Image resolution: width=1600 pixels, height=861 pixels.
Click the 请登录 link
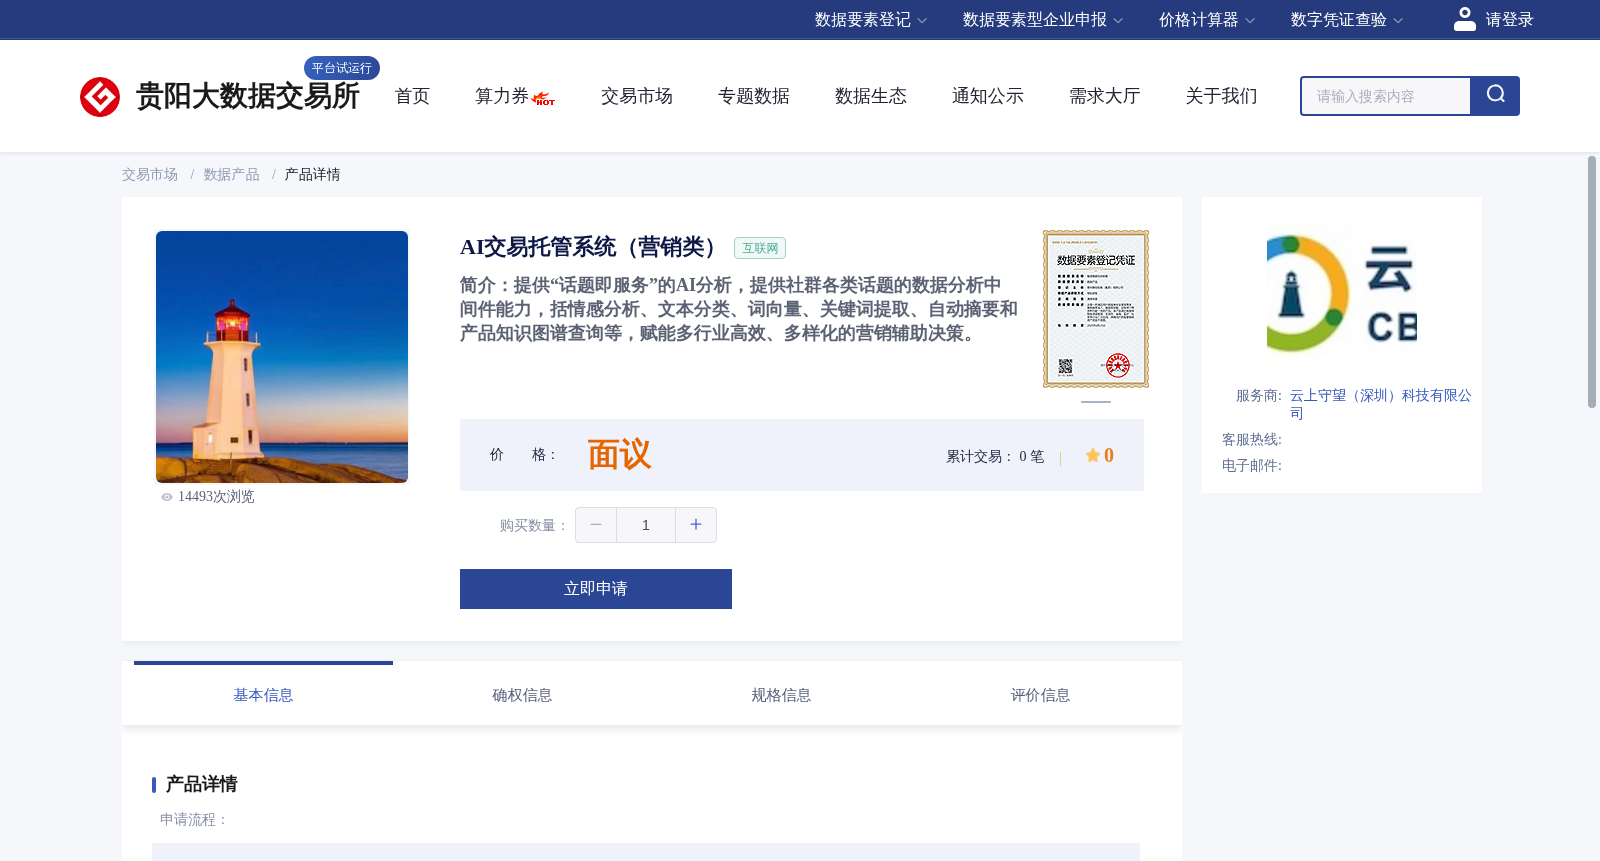(1509, 20)
